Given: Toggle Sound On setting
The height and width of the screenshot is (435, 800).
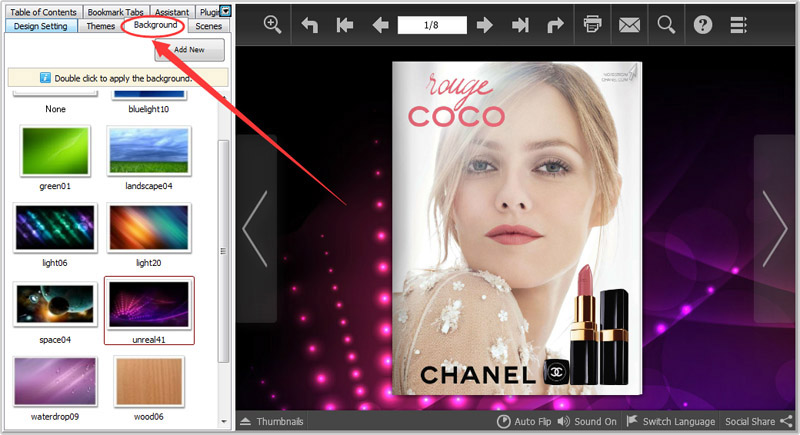Looking at the screenshot, I should (x=587, y=422).
